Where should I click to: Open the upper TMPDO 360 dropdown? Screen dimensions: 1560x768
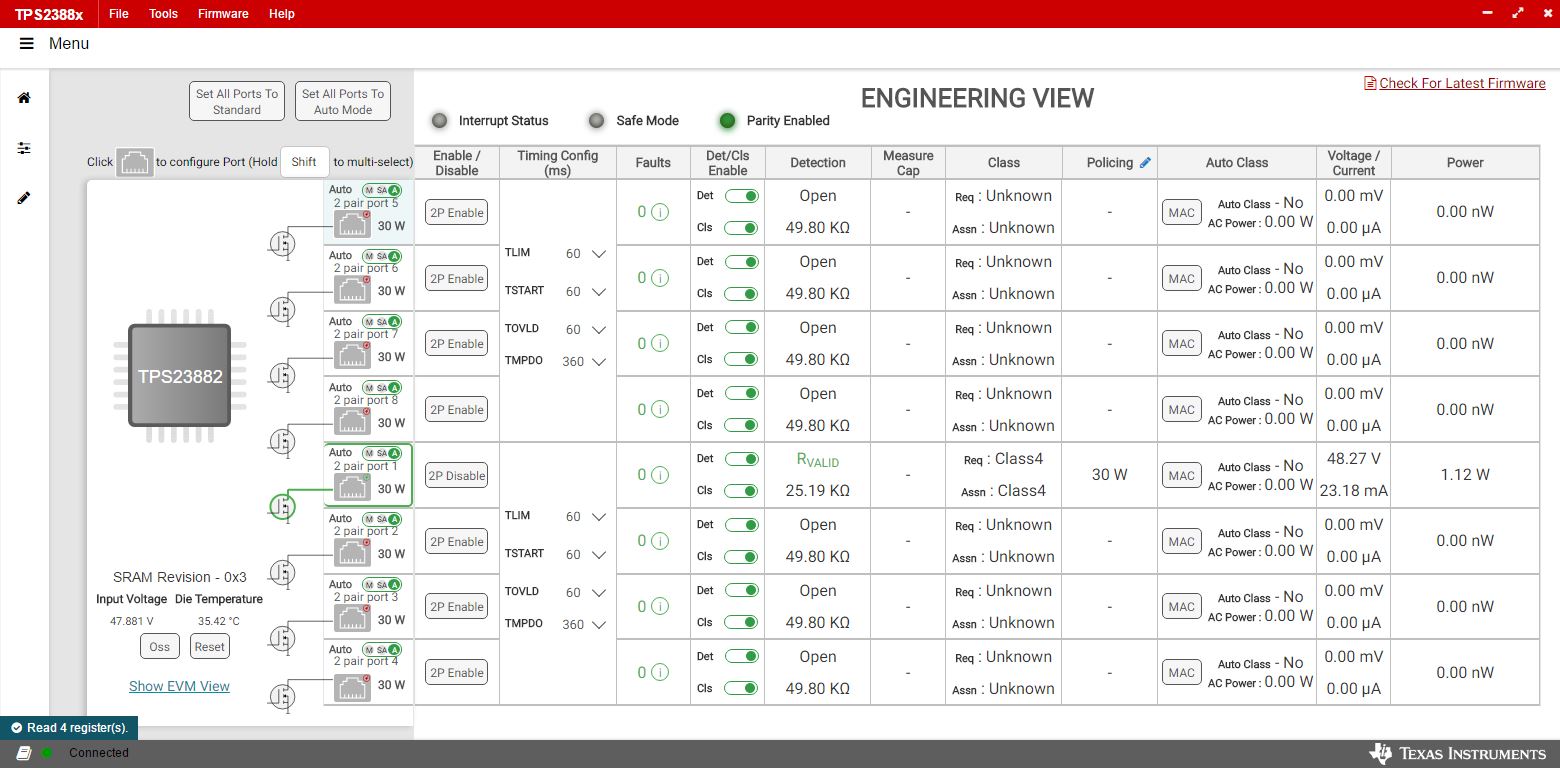click(598, 362)
